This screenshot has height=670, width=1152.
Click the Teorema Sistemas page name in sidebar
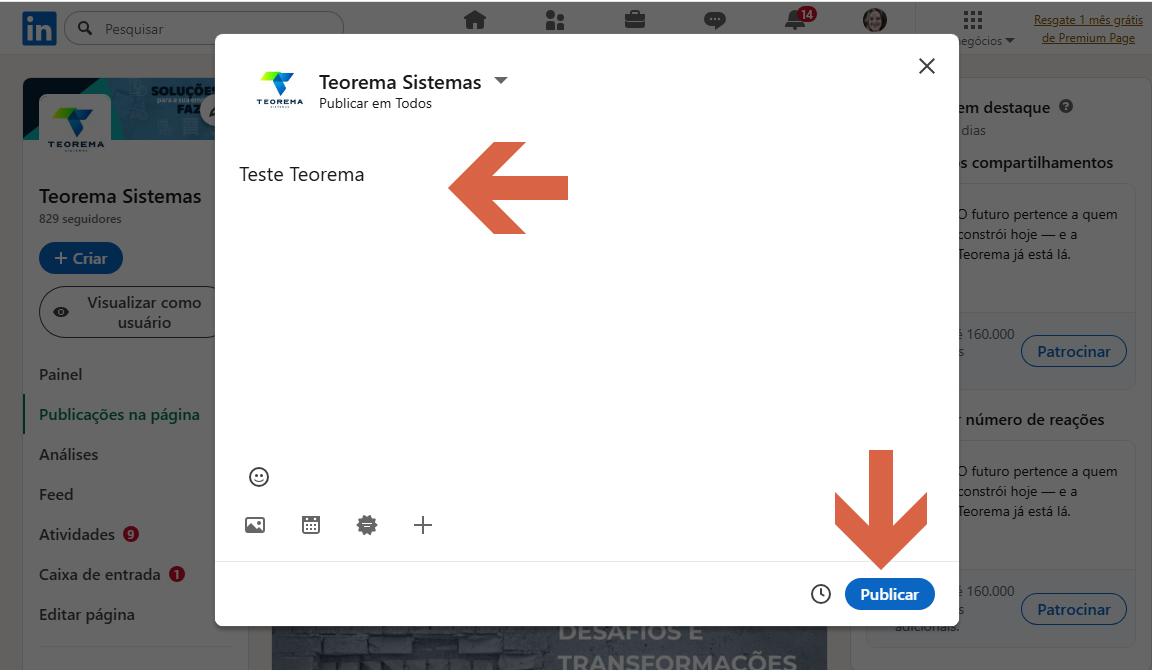click(120, 196)
